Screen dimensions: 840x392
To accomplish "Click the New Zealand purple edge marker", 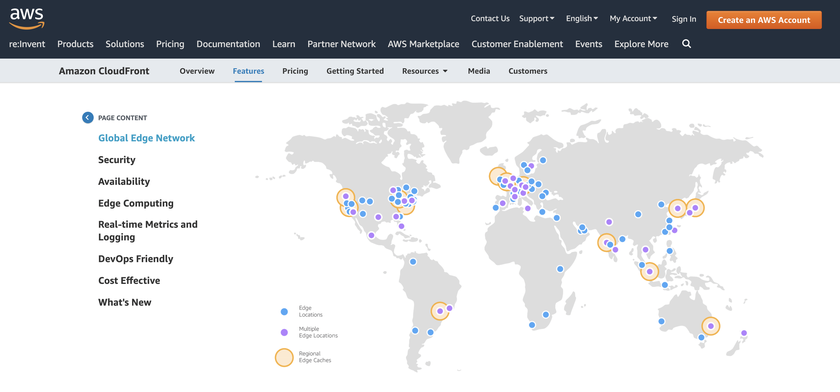I will 744,333.
